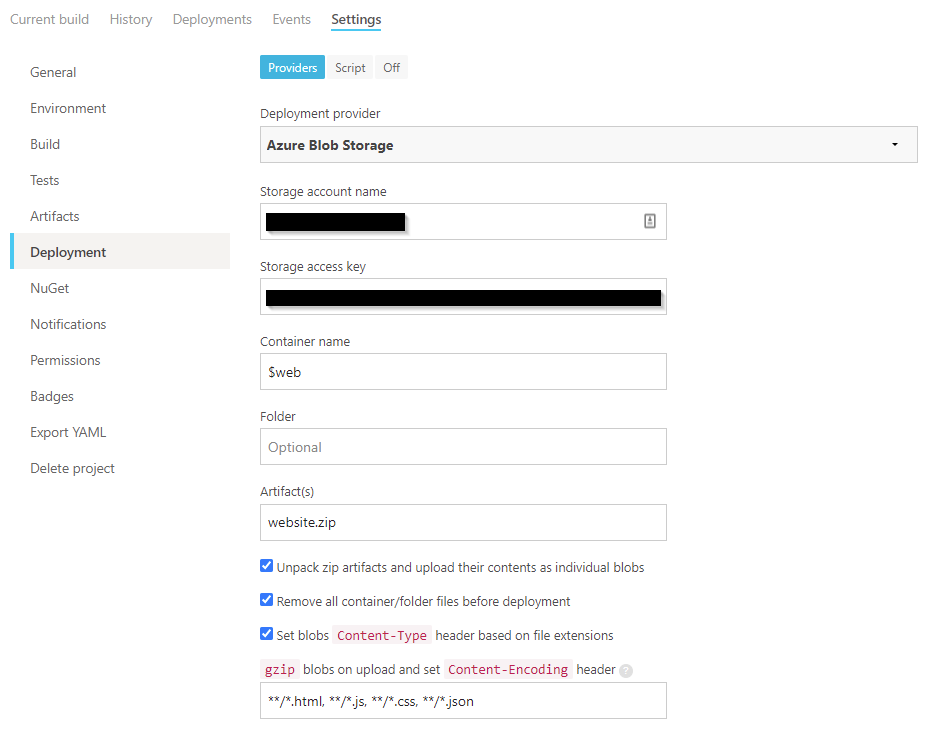Click Export YAML in the sidebar
Screen dimensions: 931x729
pos(68,432)
